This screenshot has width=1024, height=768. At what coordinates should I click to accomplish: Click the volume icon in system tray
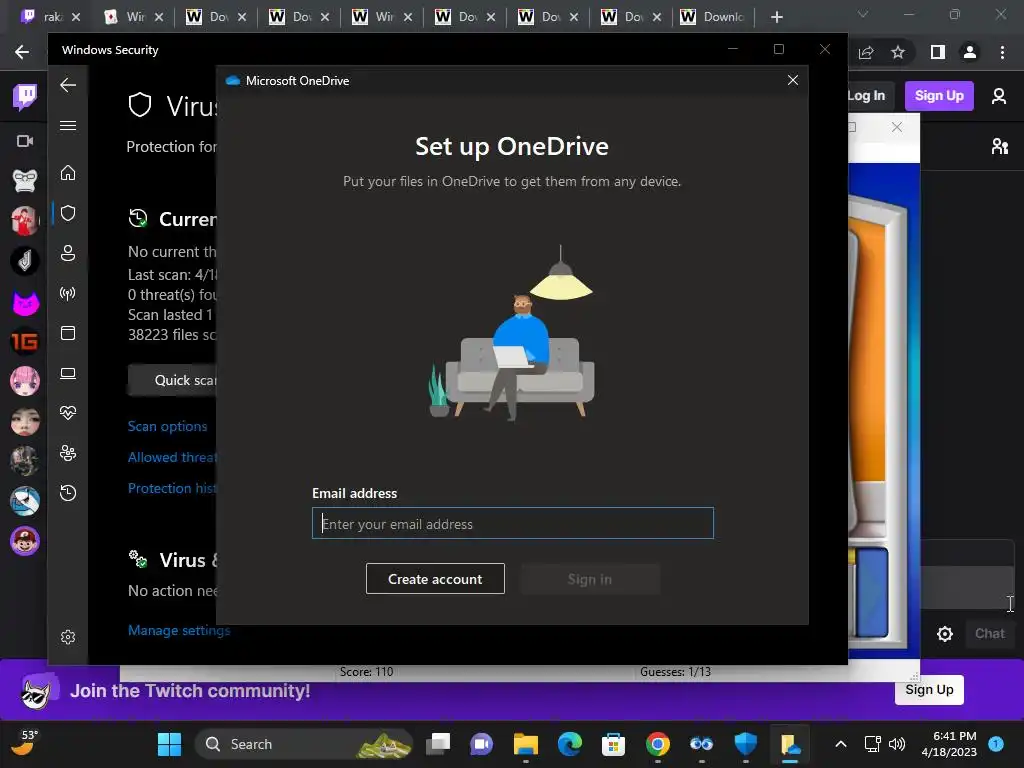tap(897, 744)
